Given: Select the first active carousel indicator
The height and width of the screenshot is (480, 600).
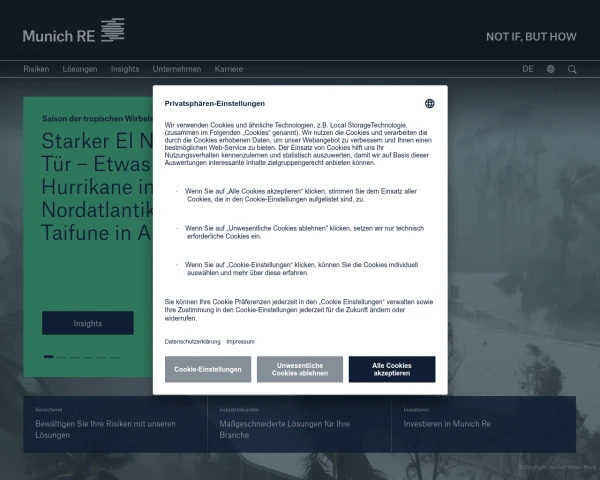Looking at the screenshot, I should click(x=49, y=357).
